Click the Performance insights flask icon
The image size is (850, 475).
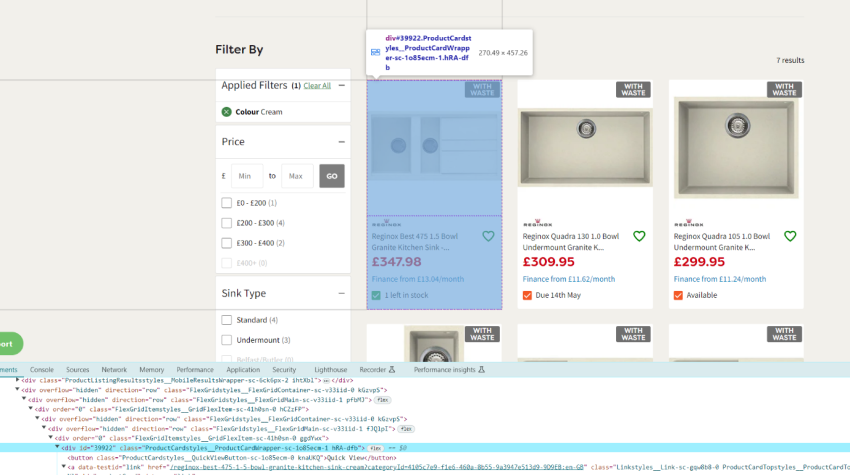(x=481, y=370)
